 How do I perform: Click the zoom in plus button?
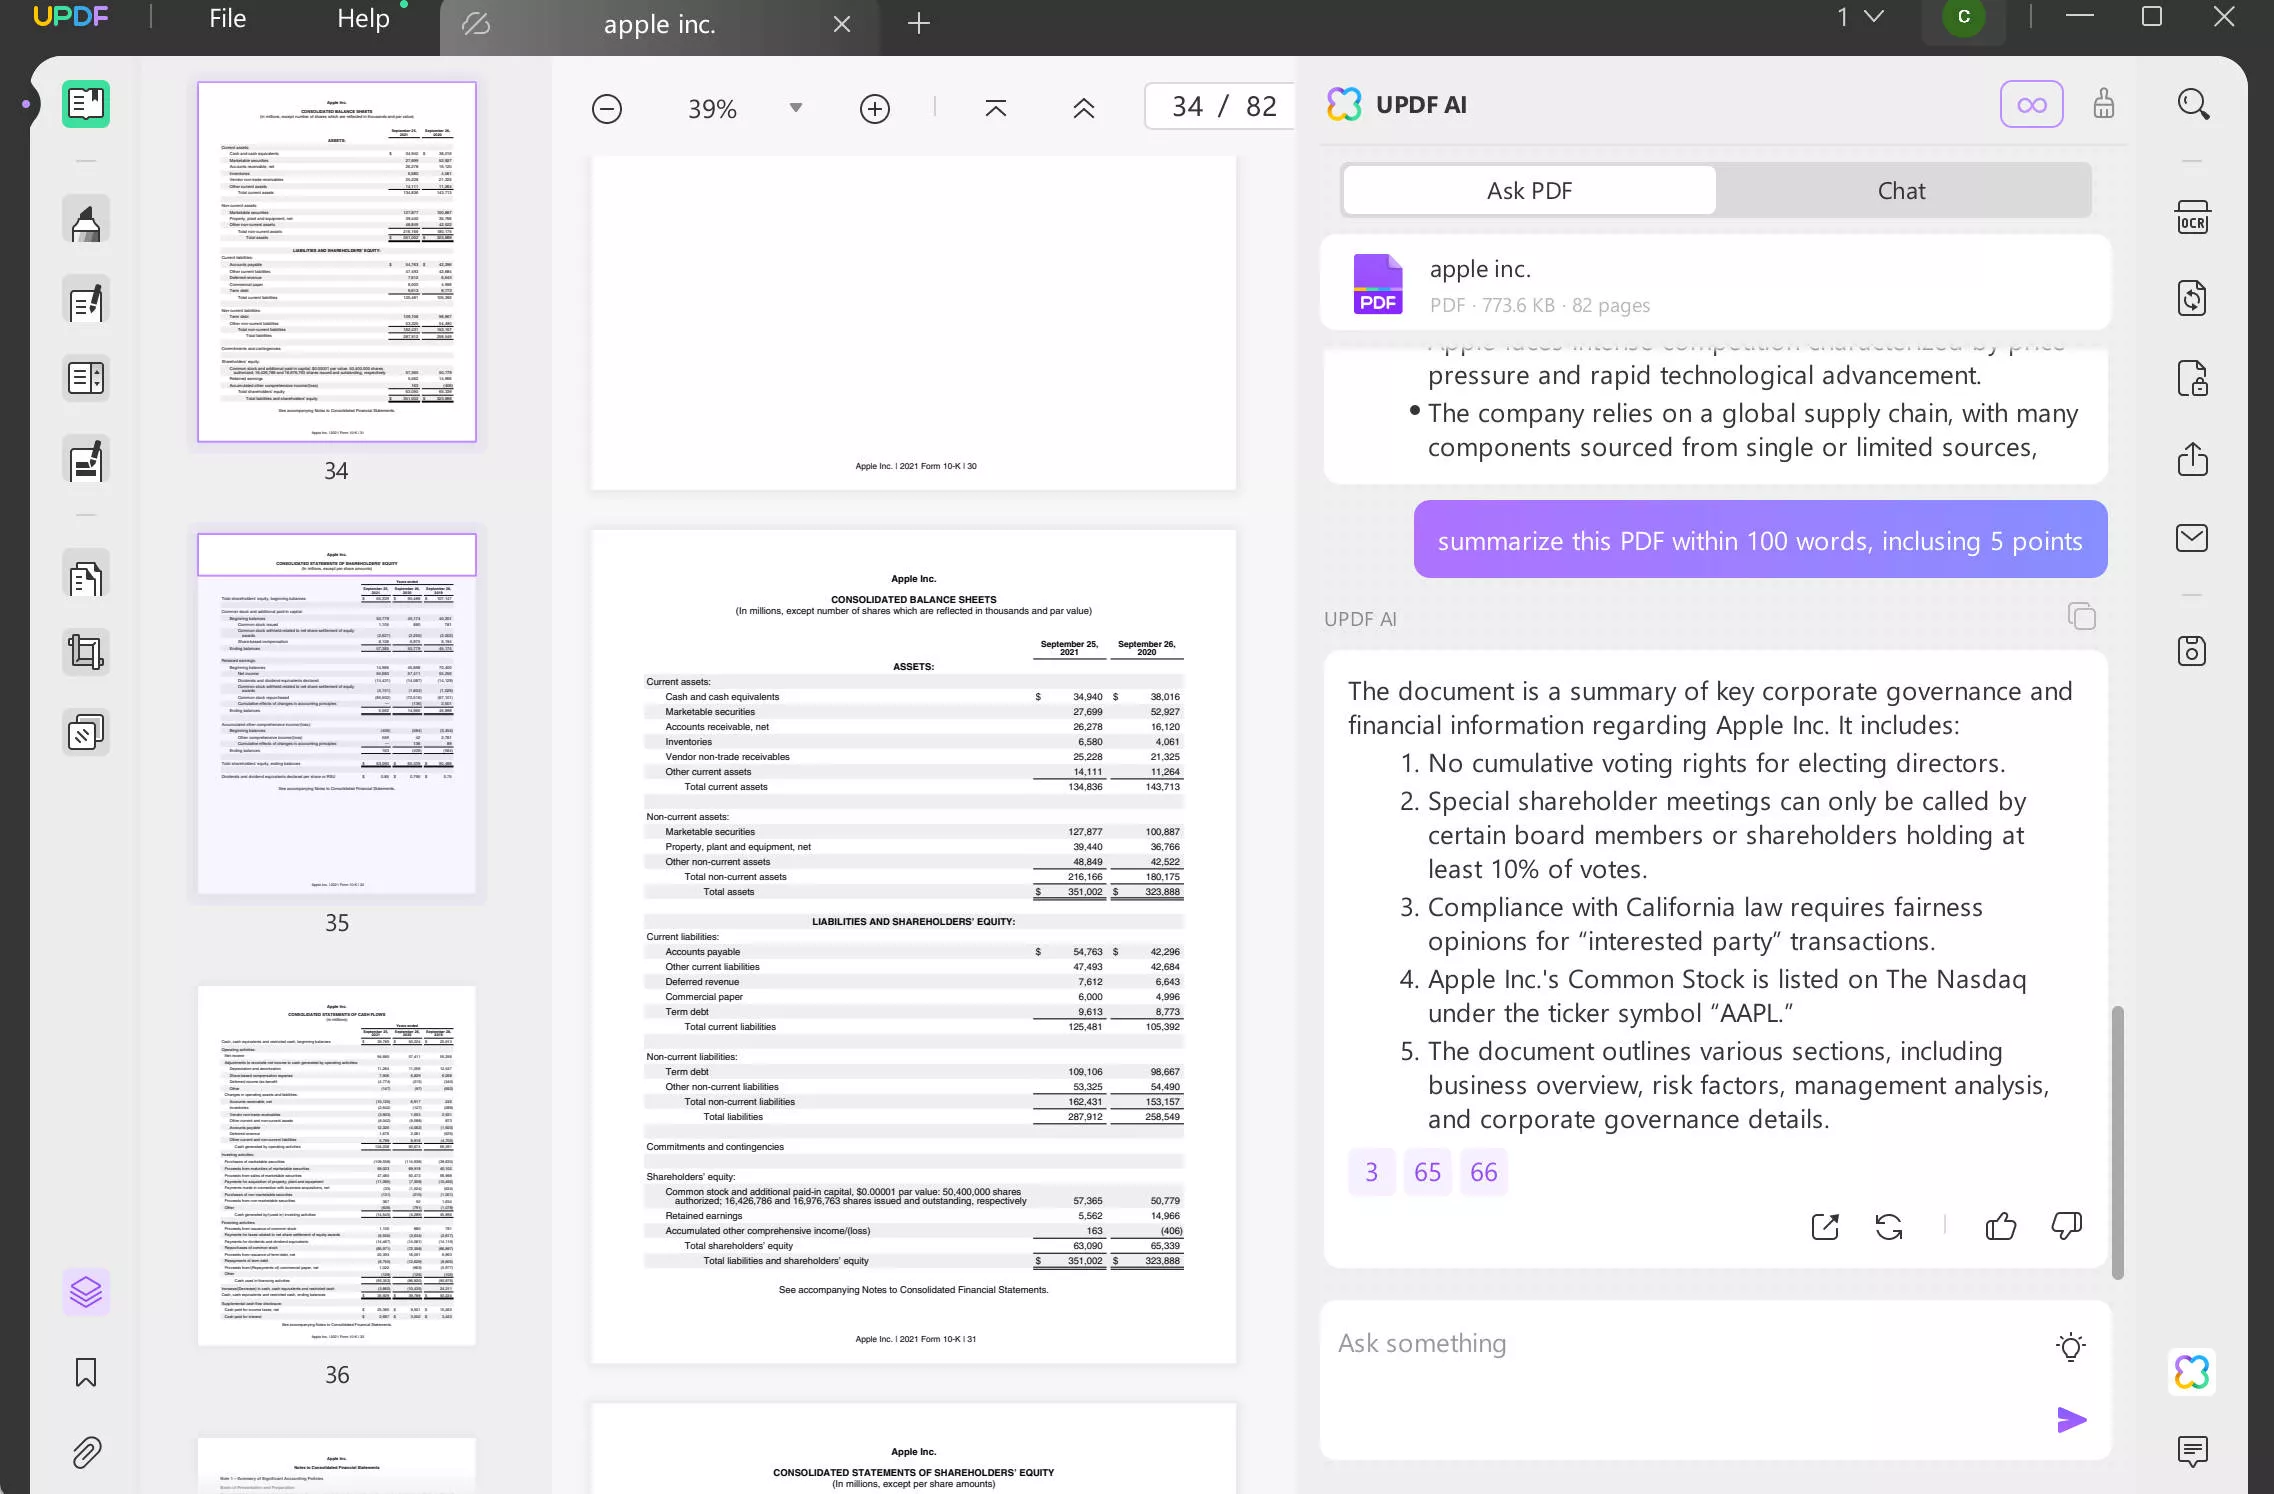click(875, 108)
